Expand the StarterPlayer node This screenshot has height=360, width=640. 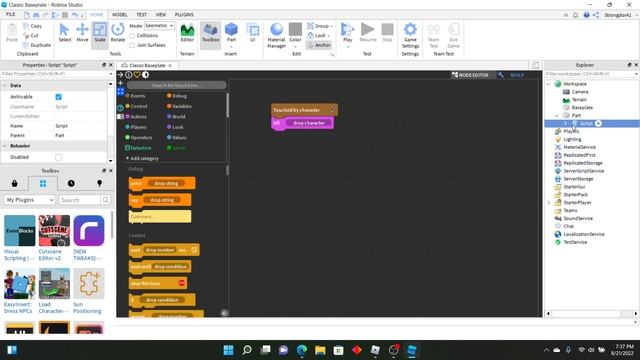[x=548, y=202]
